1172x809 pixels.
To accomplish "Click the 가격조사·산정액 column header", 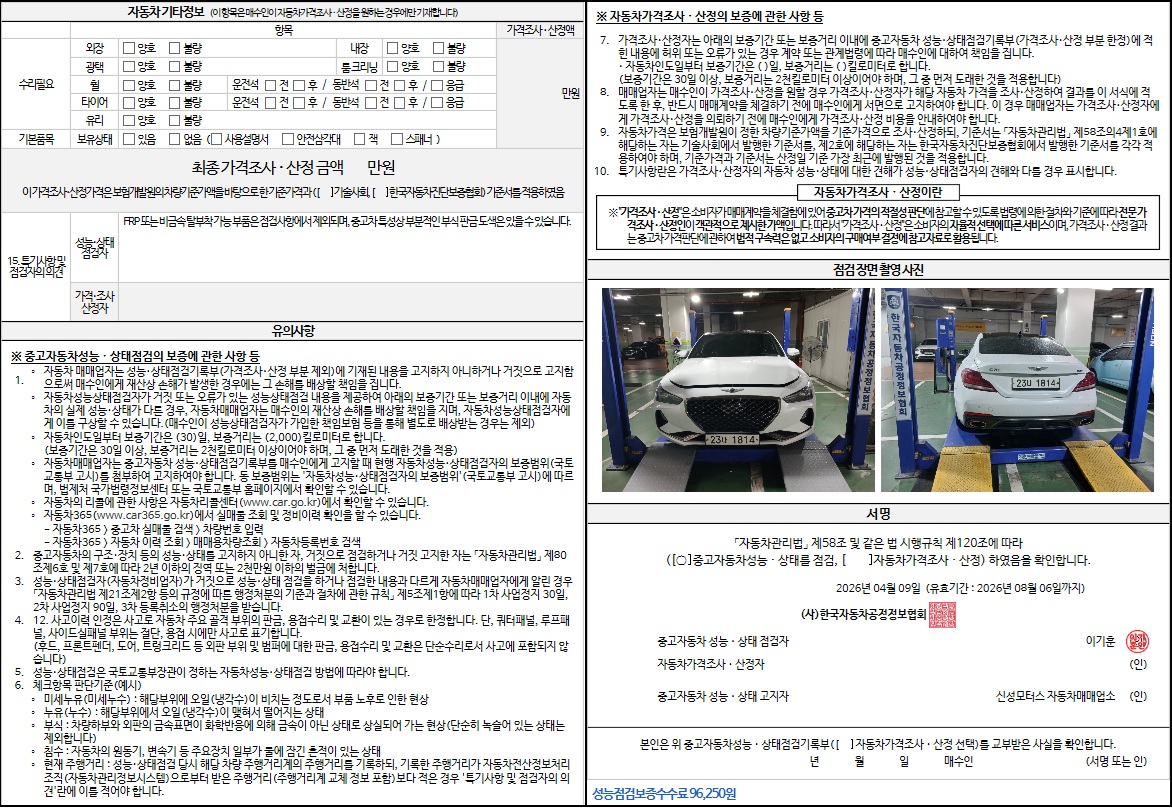I will (540, 30).
